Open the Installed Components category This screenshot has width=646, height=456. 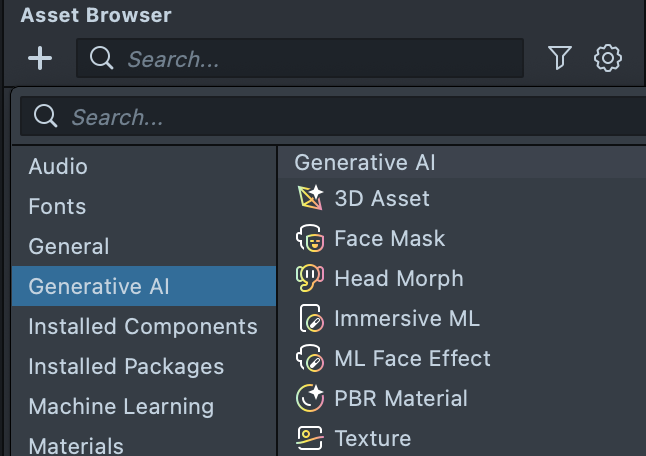(143, 326)
